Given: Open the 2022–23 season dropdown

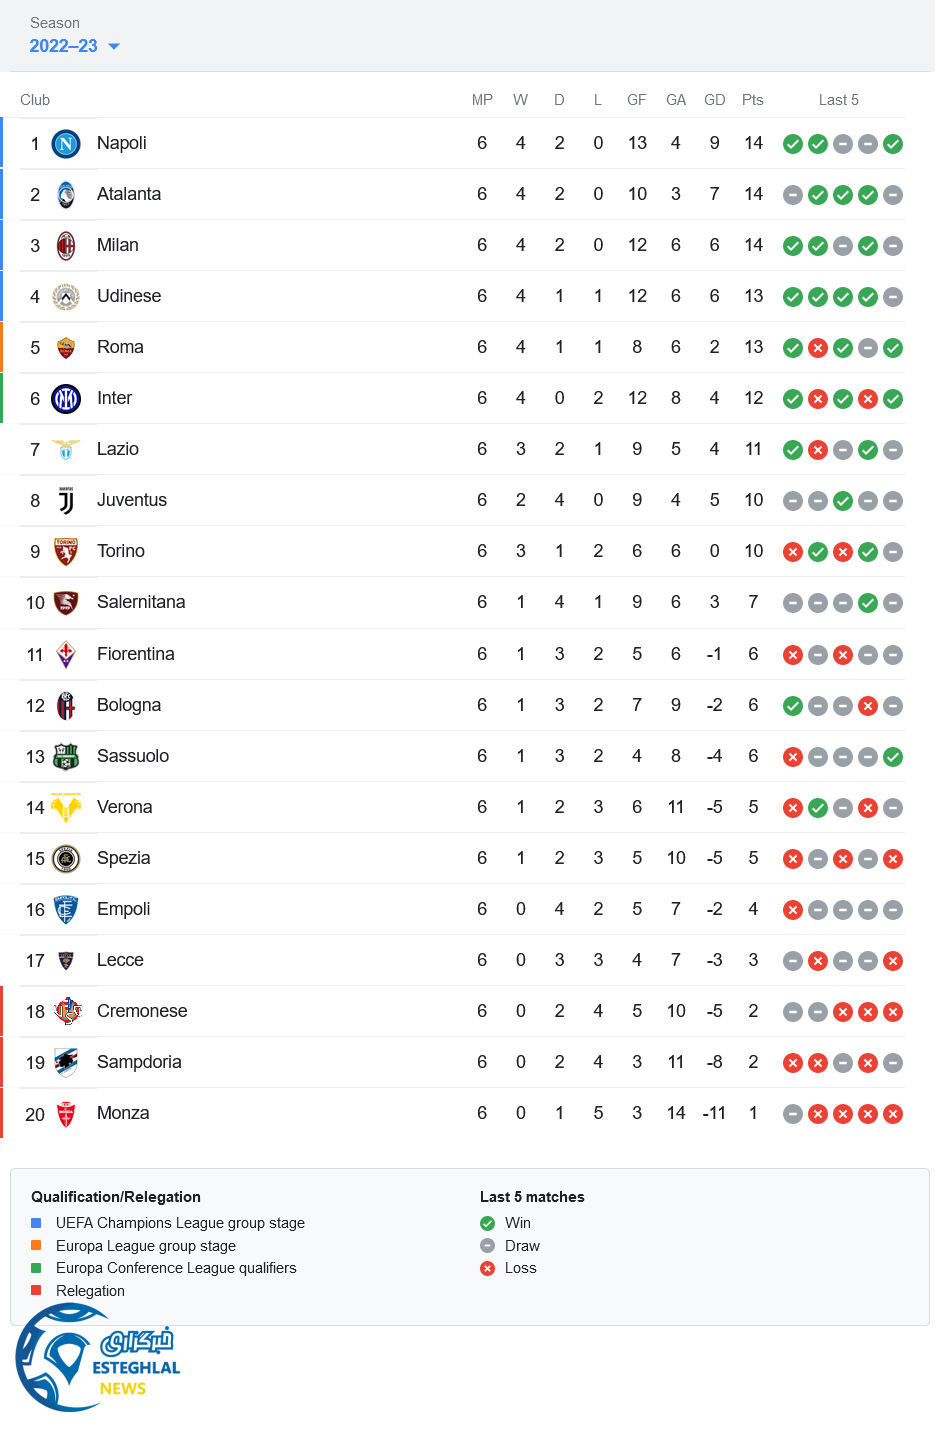Looking at the screenshot, I should coord(64,46).
